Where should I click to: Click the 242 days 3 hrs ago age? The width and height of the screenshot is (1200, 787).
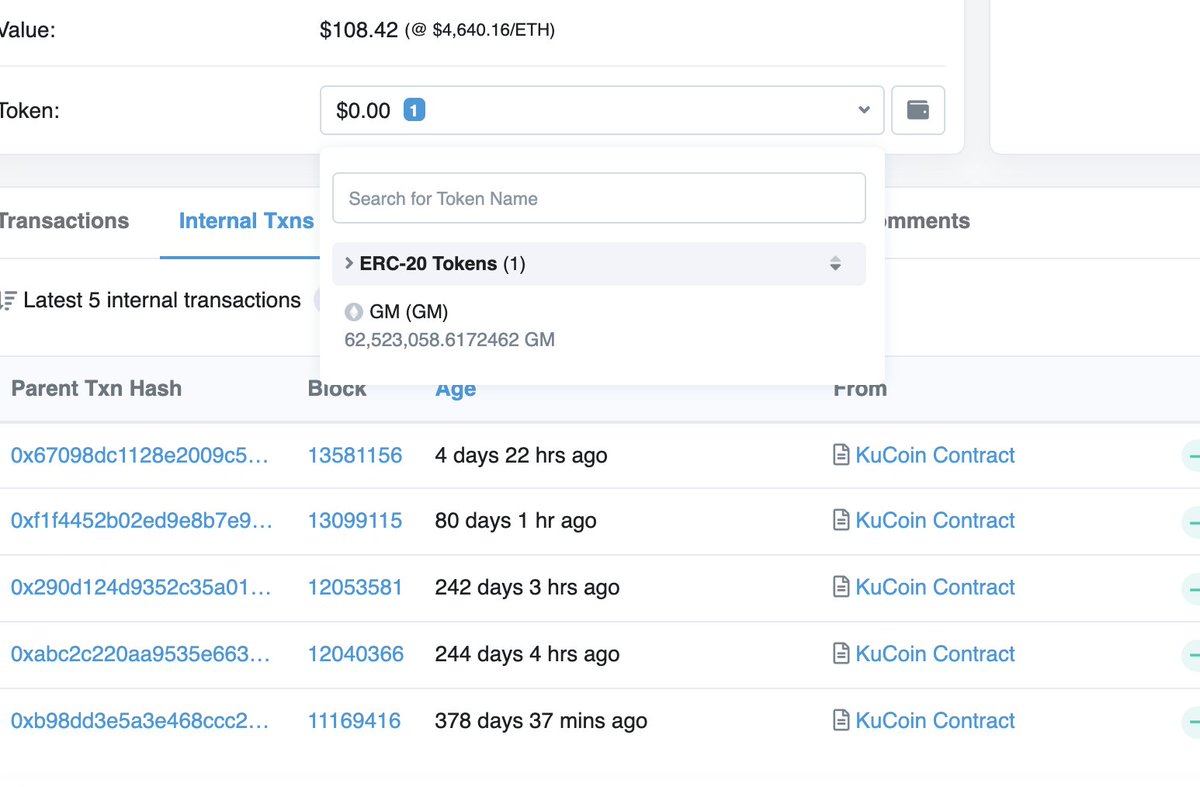pyautogui.click(x=527, y=587)
